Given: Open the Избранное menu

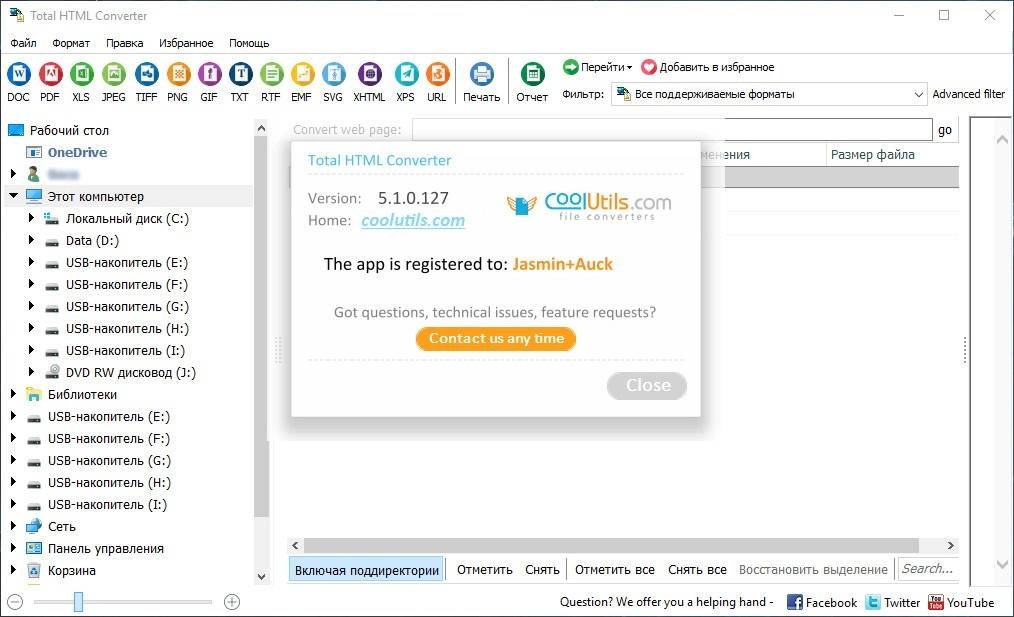Looking at the screenshot, I should (x=186, y=43).
